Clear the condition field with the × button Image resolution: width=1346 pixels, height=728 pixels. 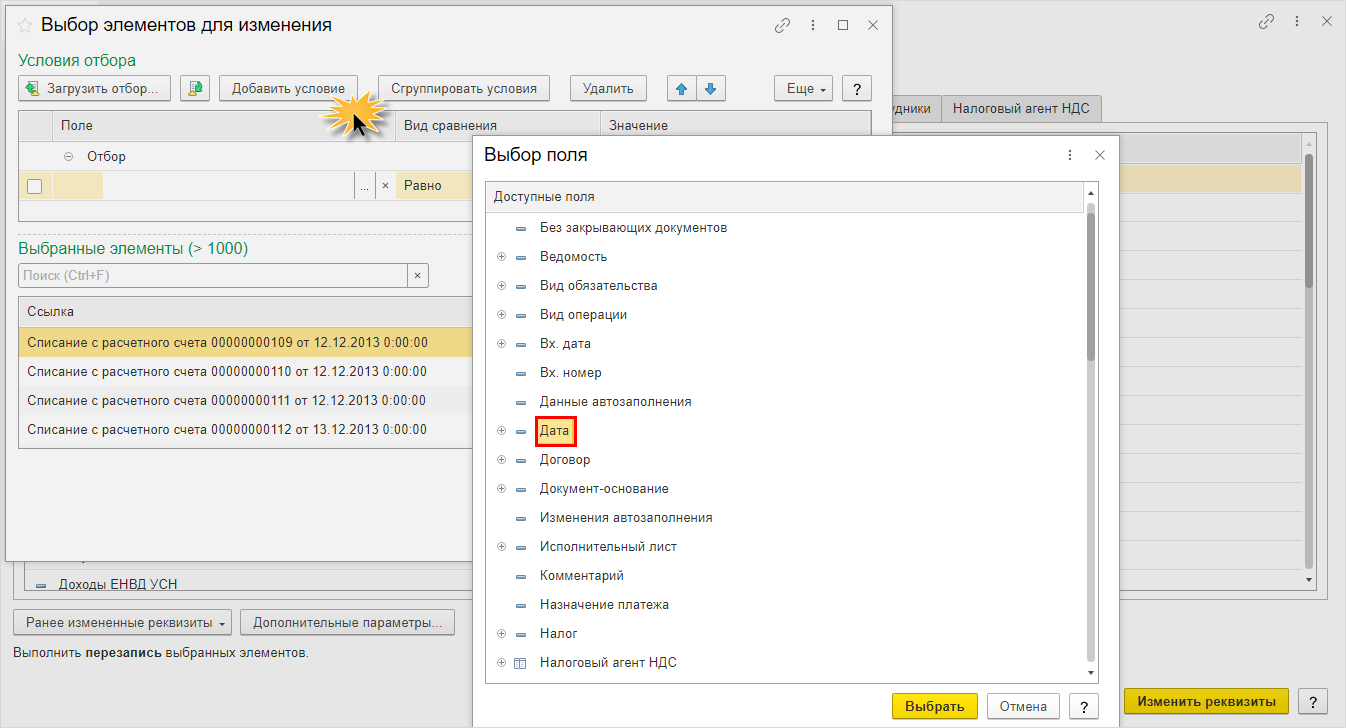[x=385, y=186]
